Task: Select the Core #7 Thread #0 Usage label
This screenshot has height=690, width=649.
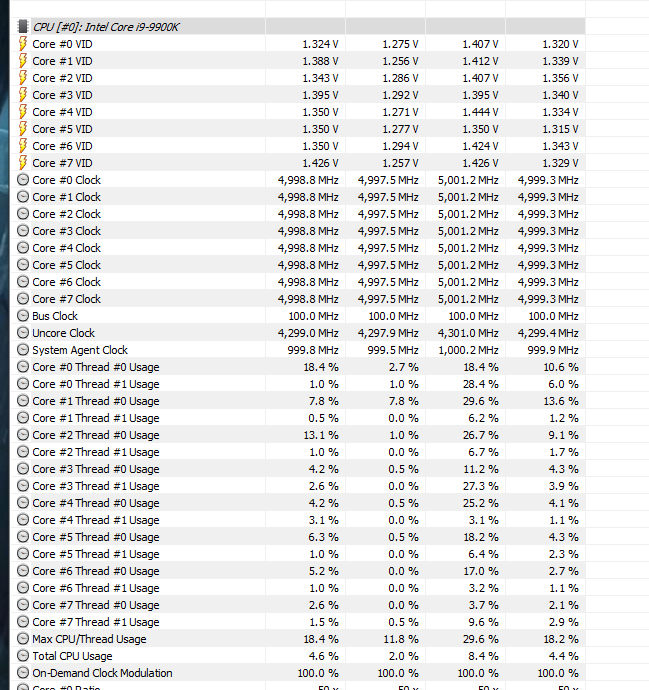Action: [x=95, y=605]
